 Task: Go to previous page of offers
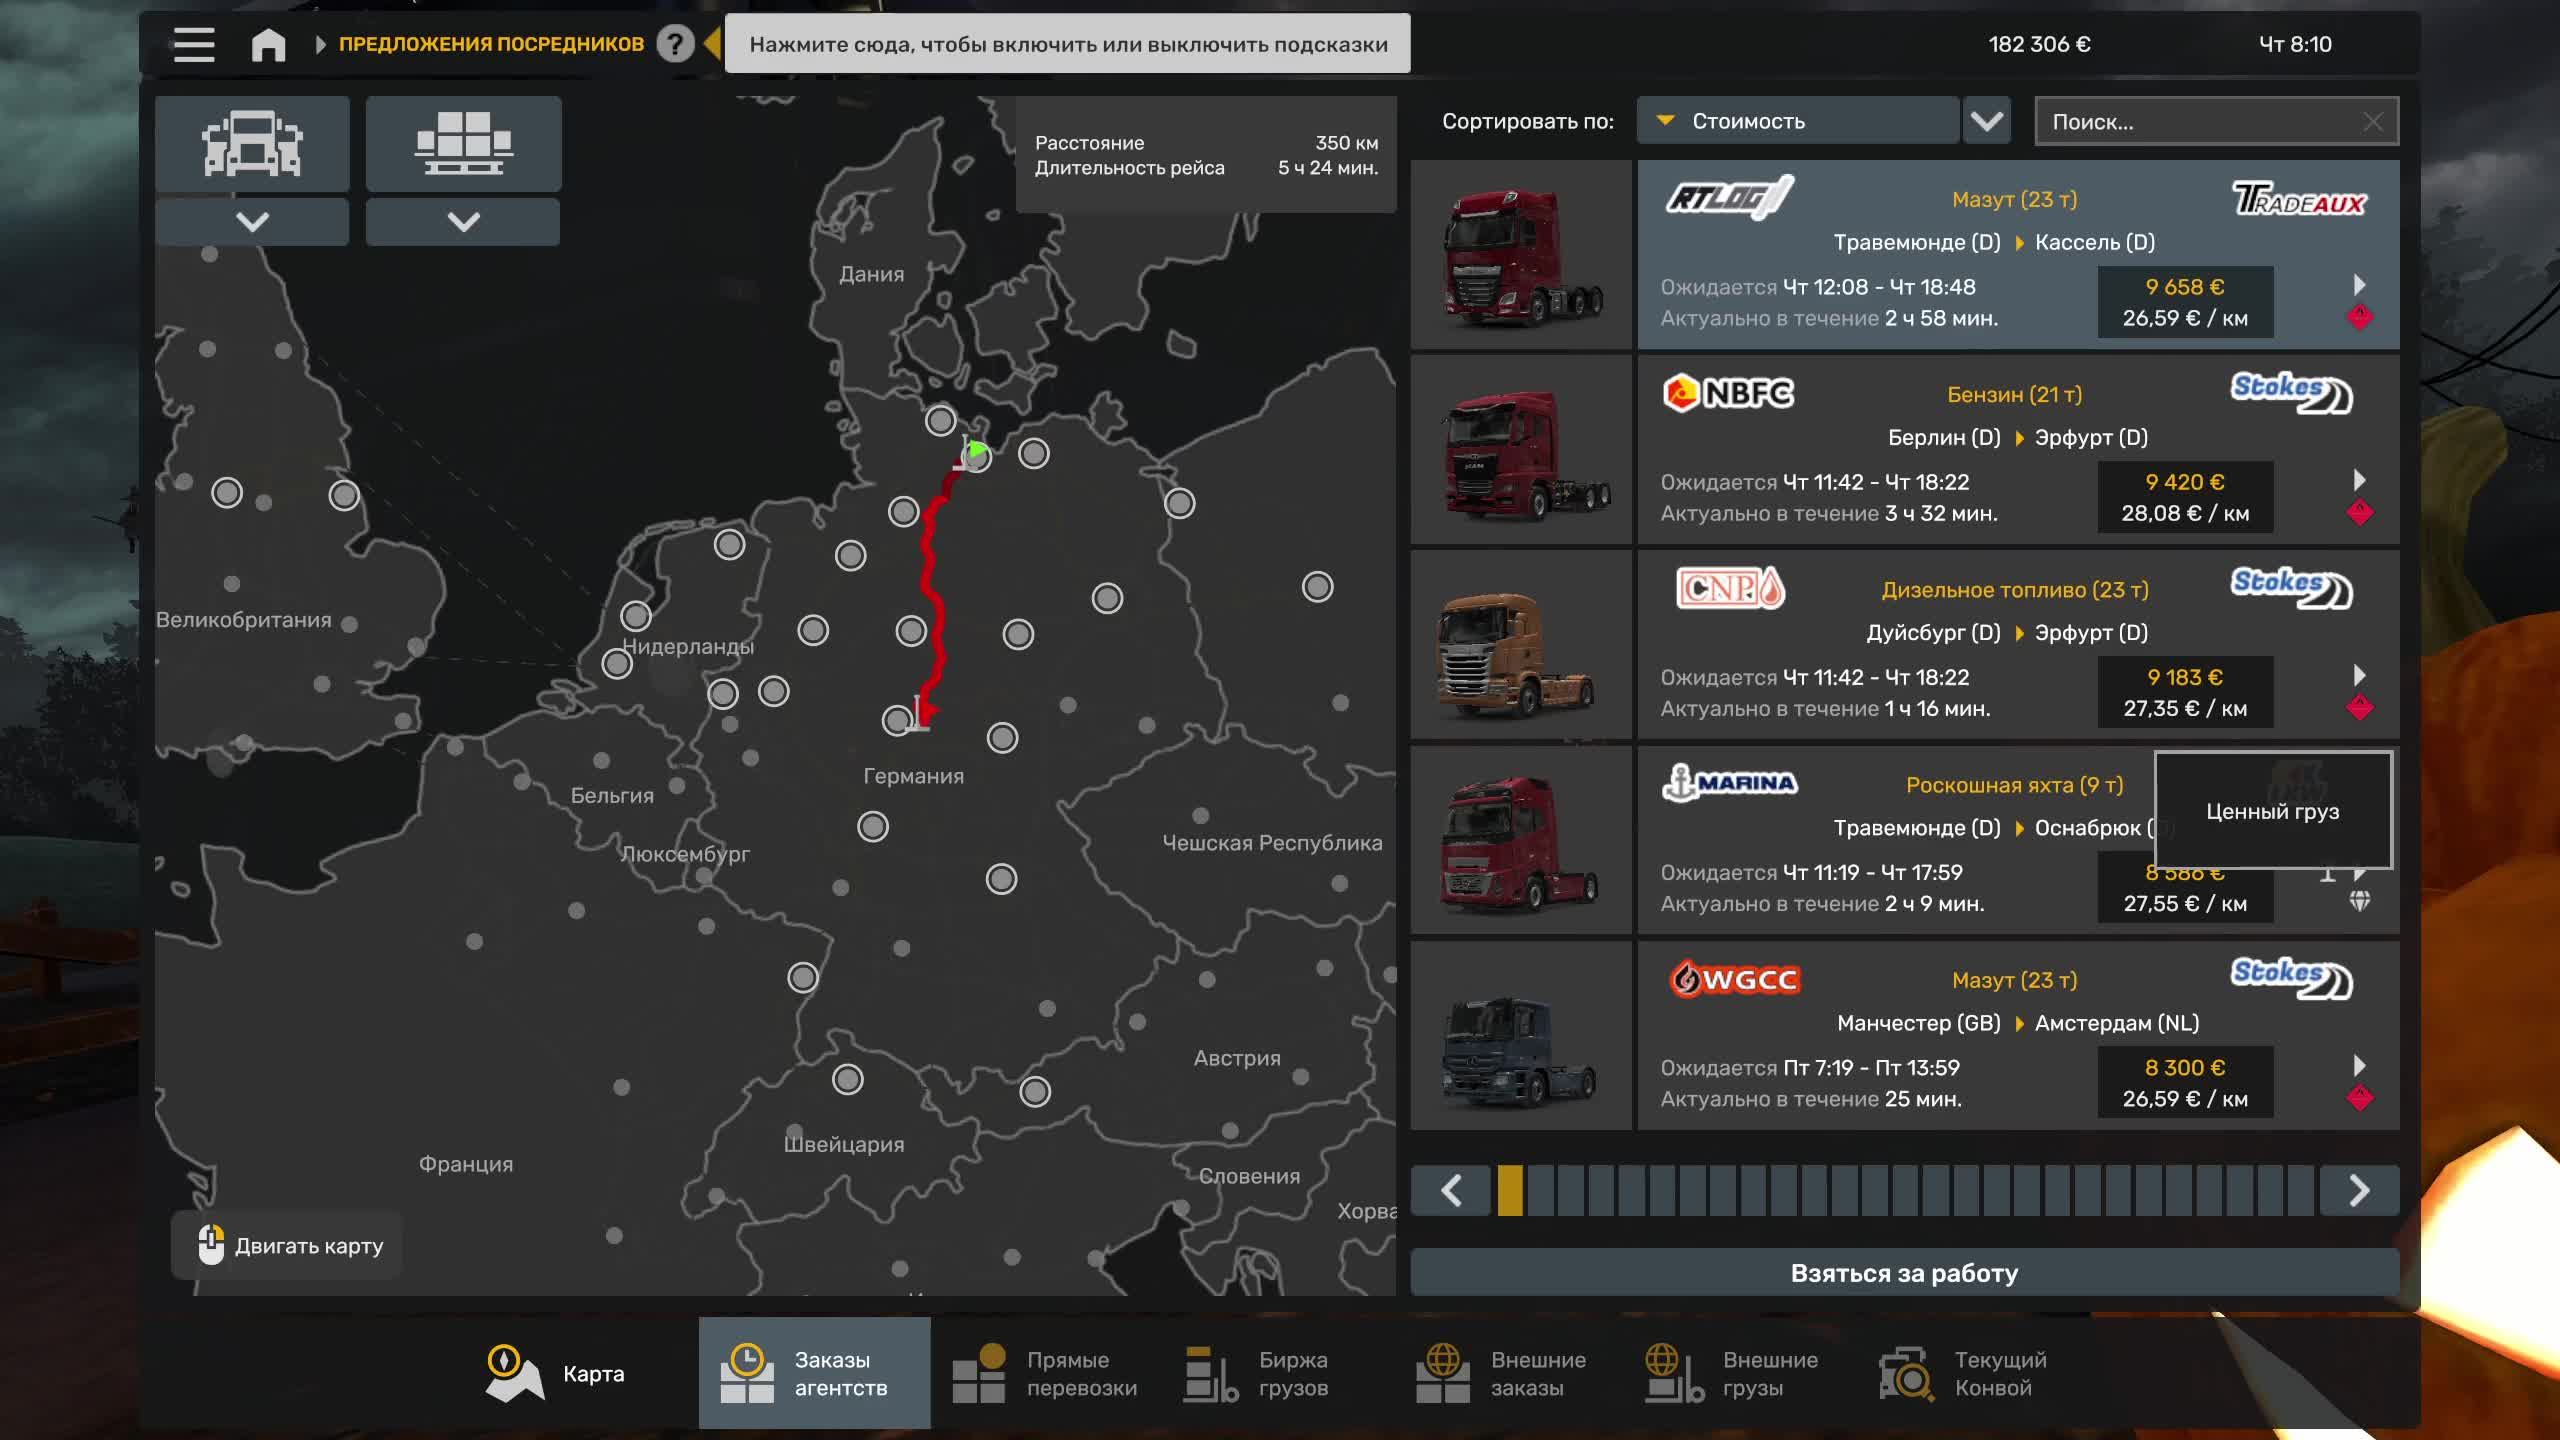pos(1452,1190)
